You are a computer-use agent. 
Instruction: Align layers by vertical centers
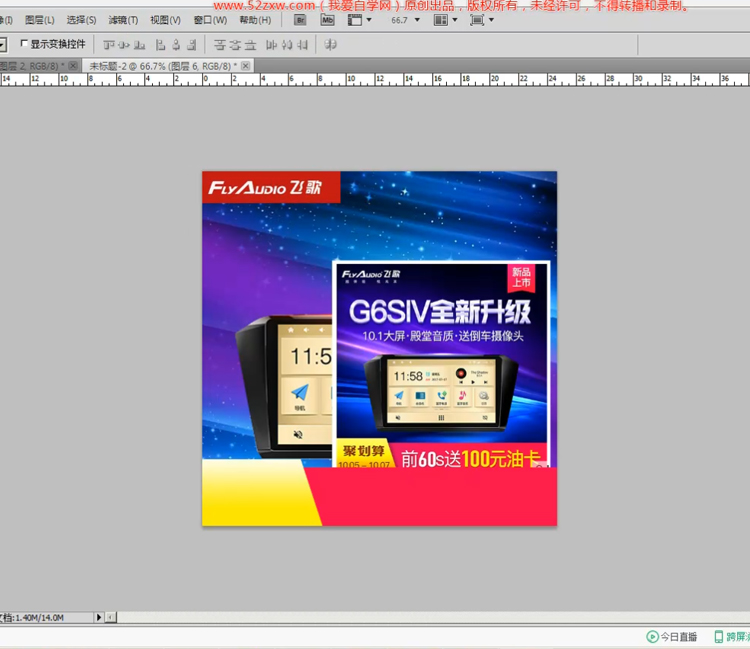[124, 45]
